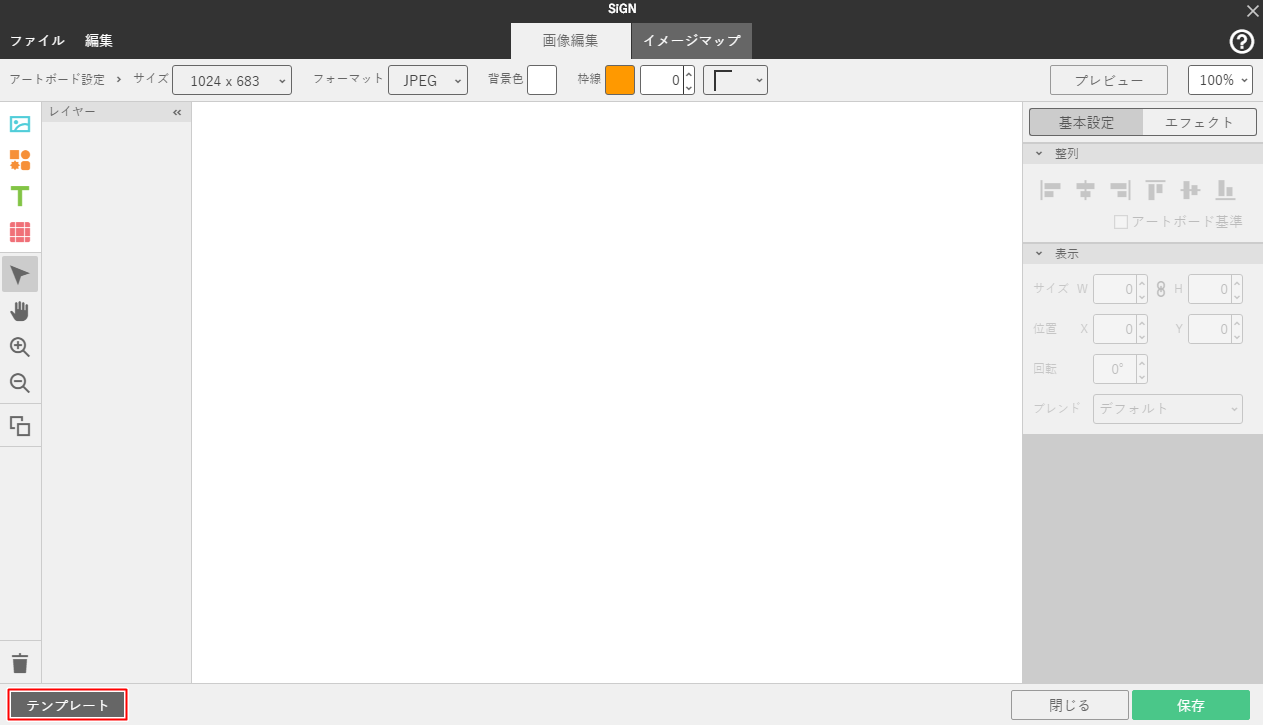
Task: Expand アートボード設定 arrow
Action: 119,78
